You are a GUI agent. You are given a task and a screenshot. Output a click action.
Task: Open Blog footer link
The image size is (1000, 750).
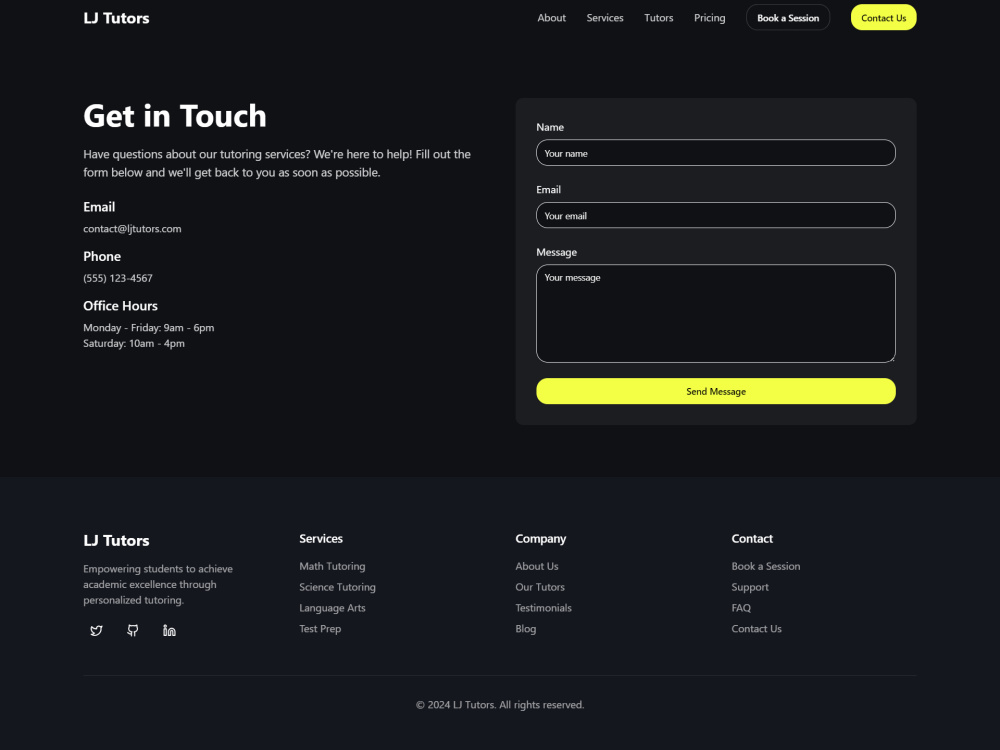tap(526, 629)
